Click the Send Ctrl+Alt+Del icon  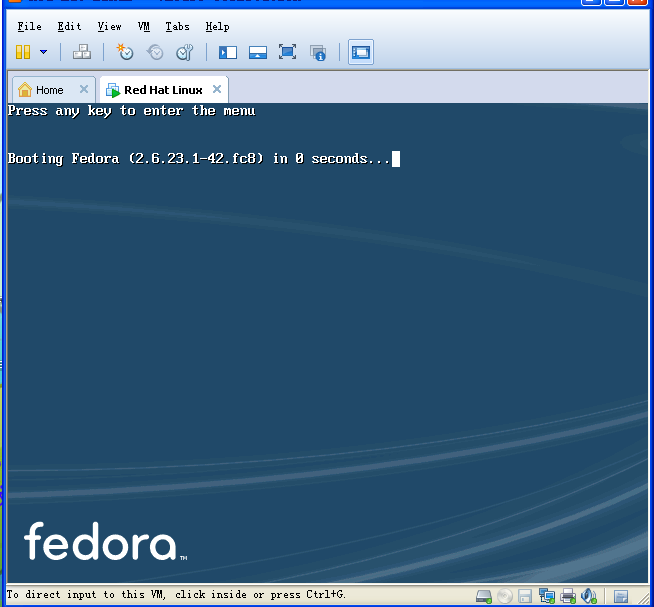point(82,52)
